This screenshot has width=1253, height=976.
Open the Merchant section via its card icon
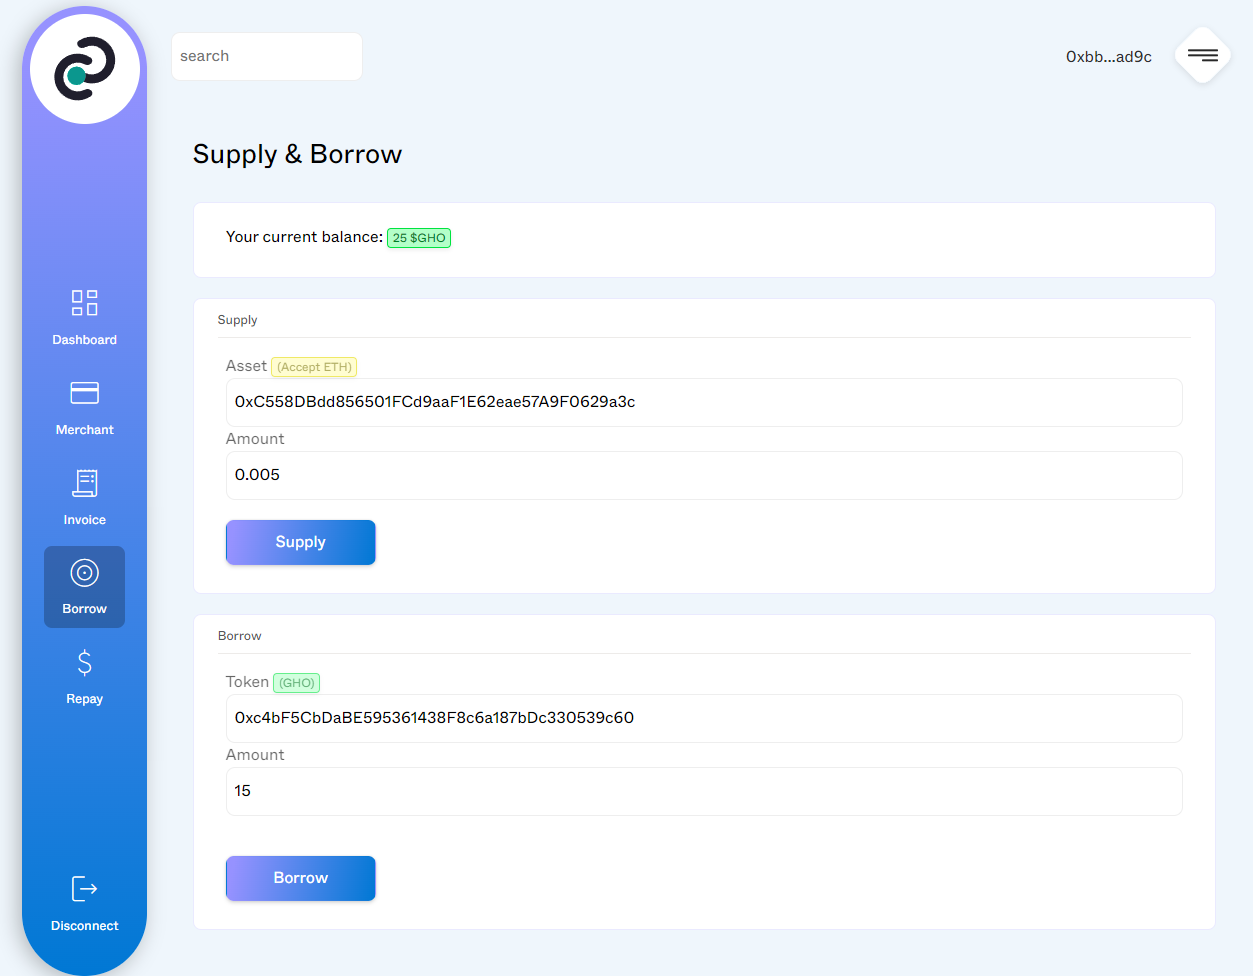click(84, 392)
